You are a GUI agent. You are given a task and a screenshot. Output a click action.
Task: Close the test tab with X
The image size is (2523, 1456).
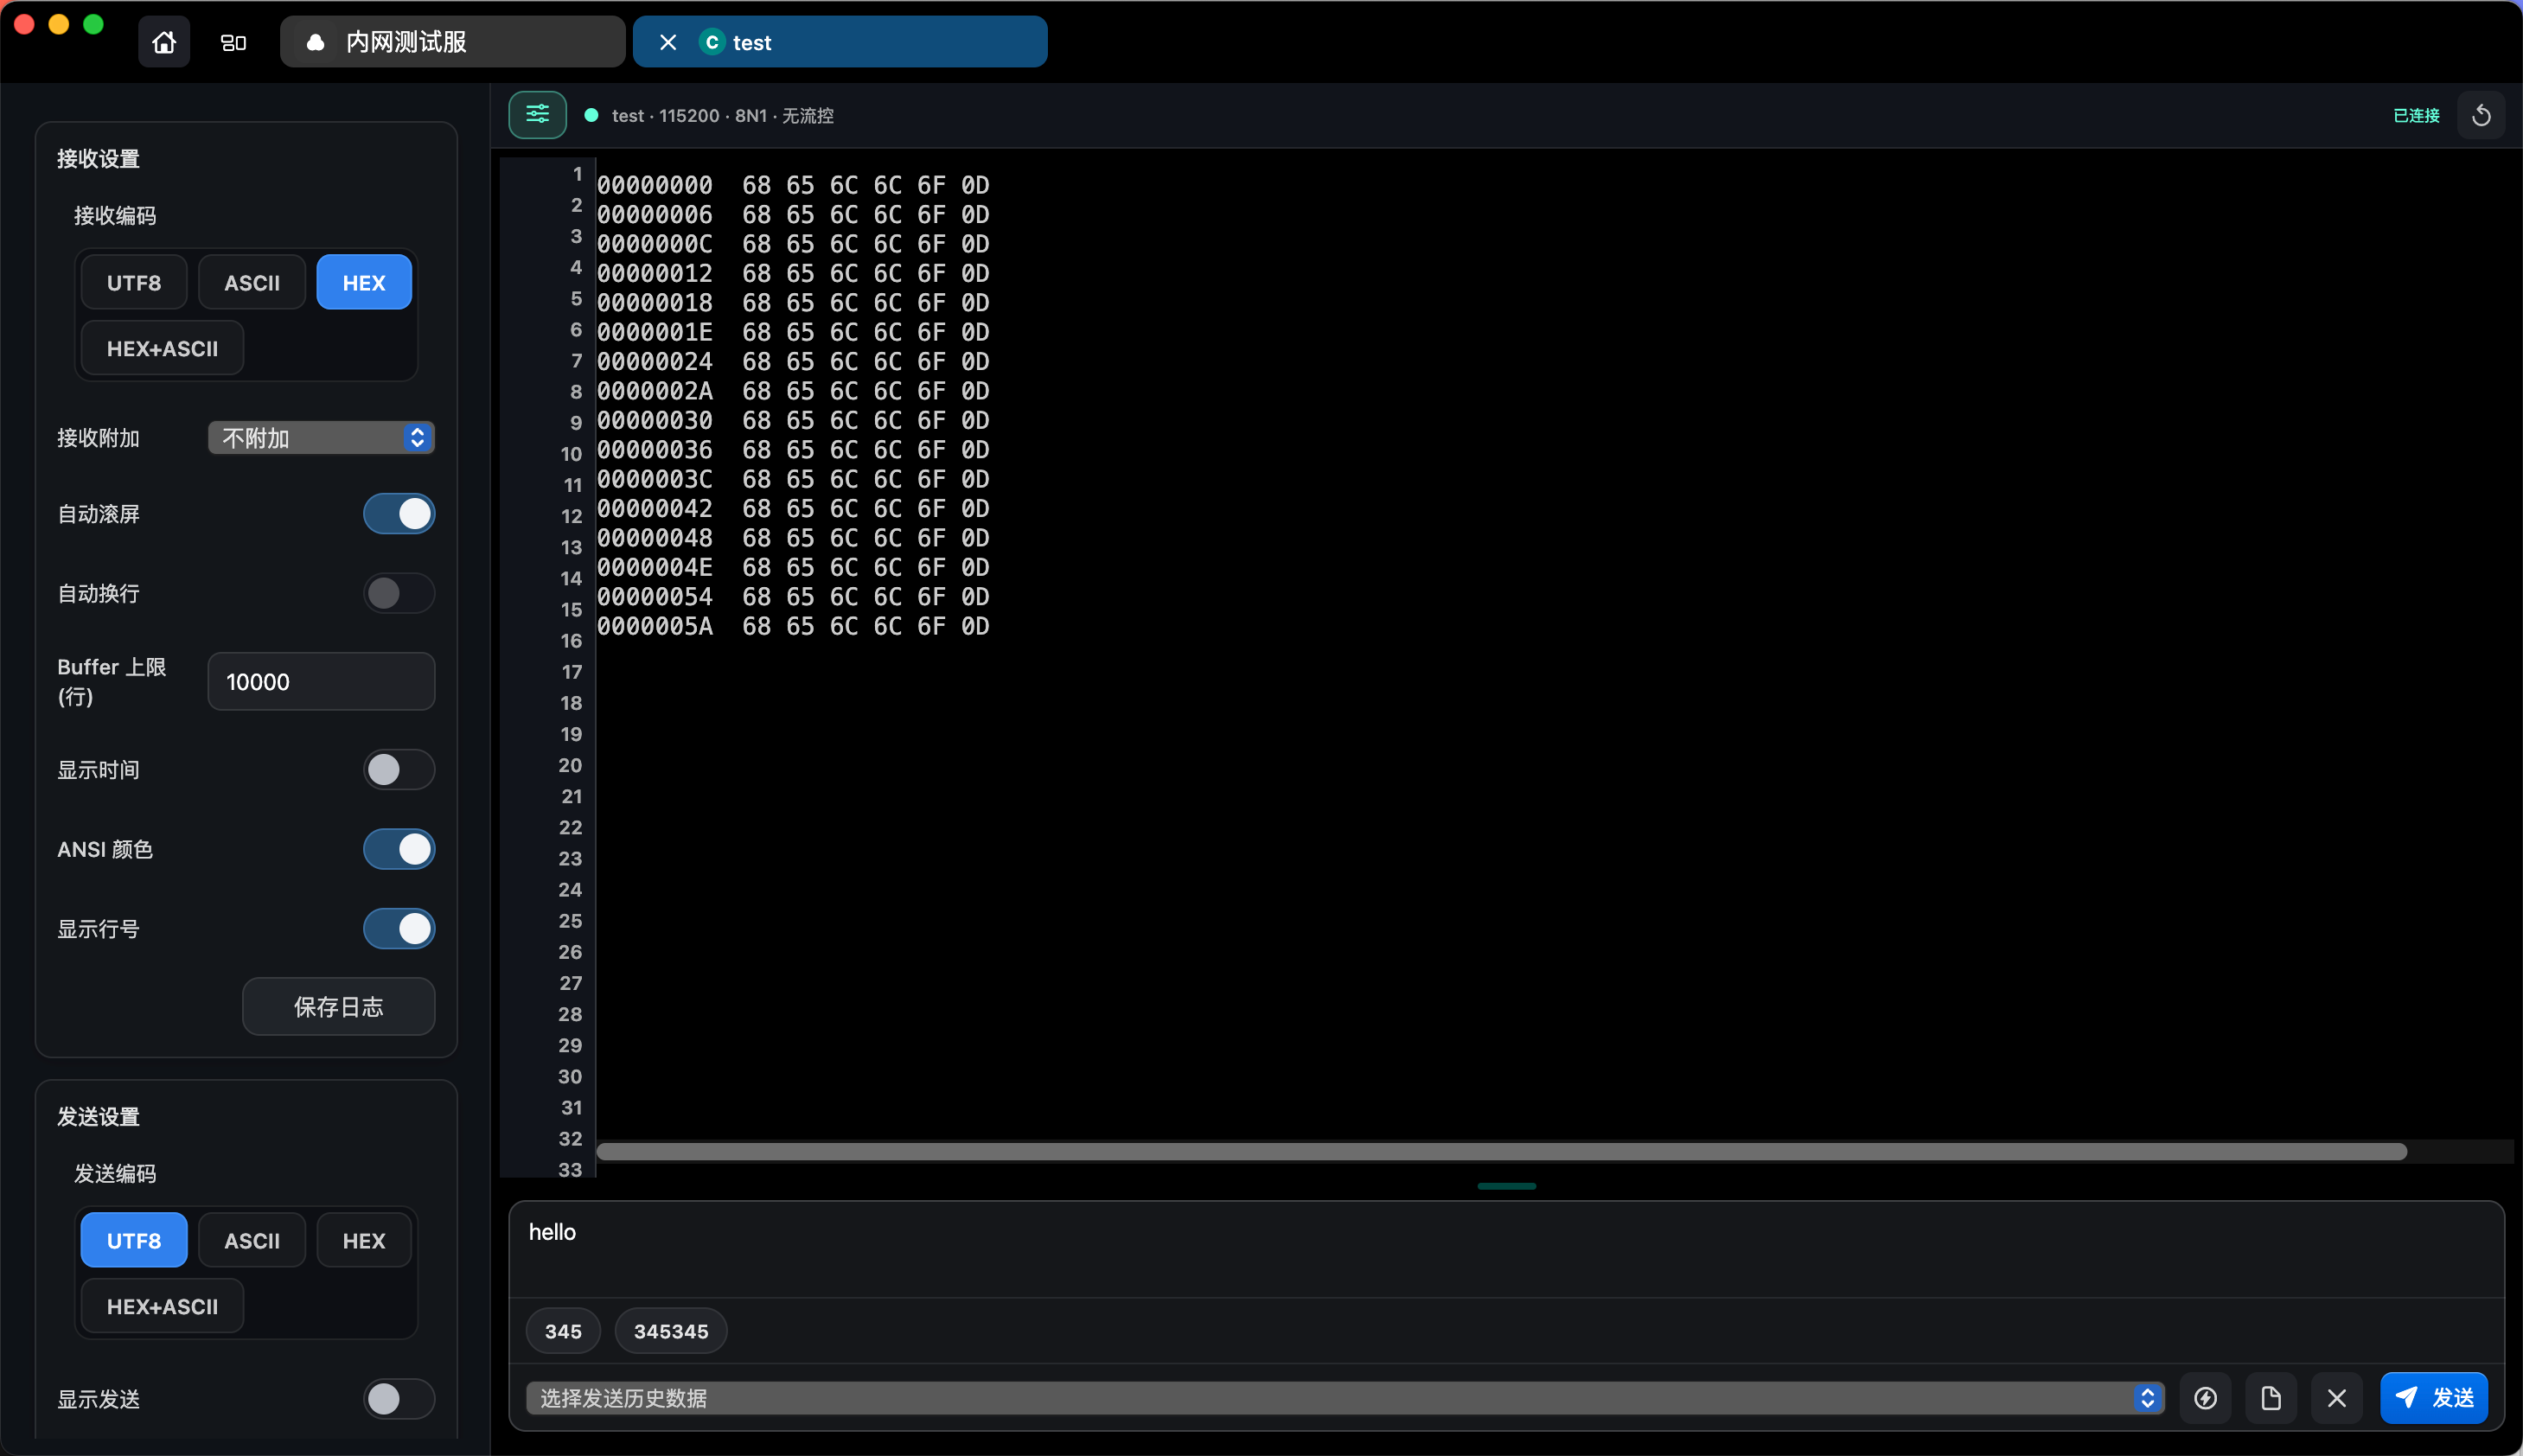tap(668, 42)
